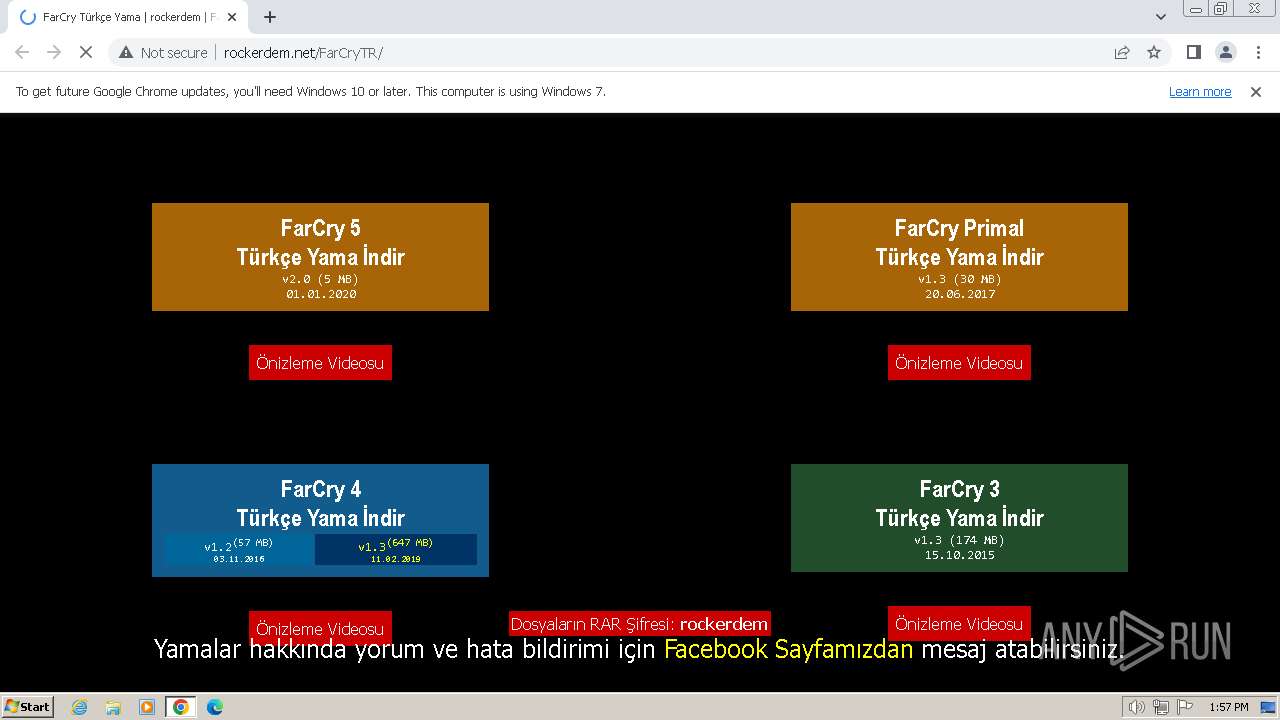The image size is (1280, 720).
Task: Download FarCry 3 Türkçe Yama
Action: coord(959,518)
